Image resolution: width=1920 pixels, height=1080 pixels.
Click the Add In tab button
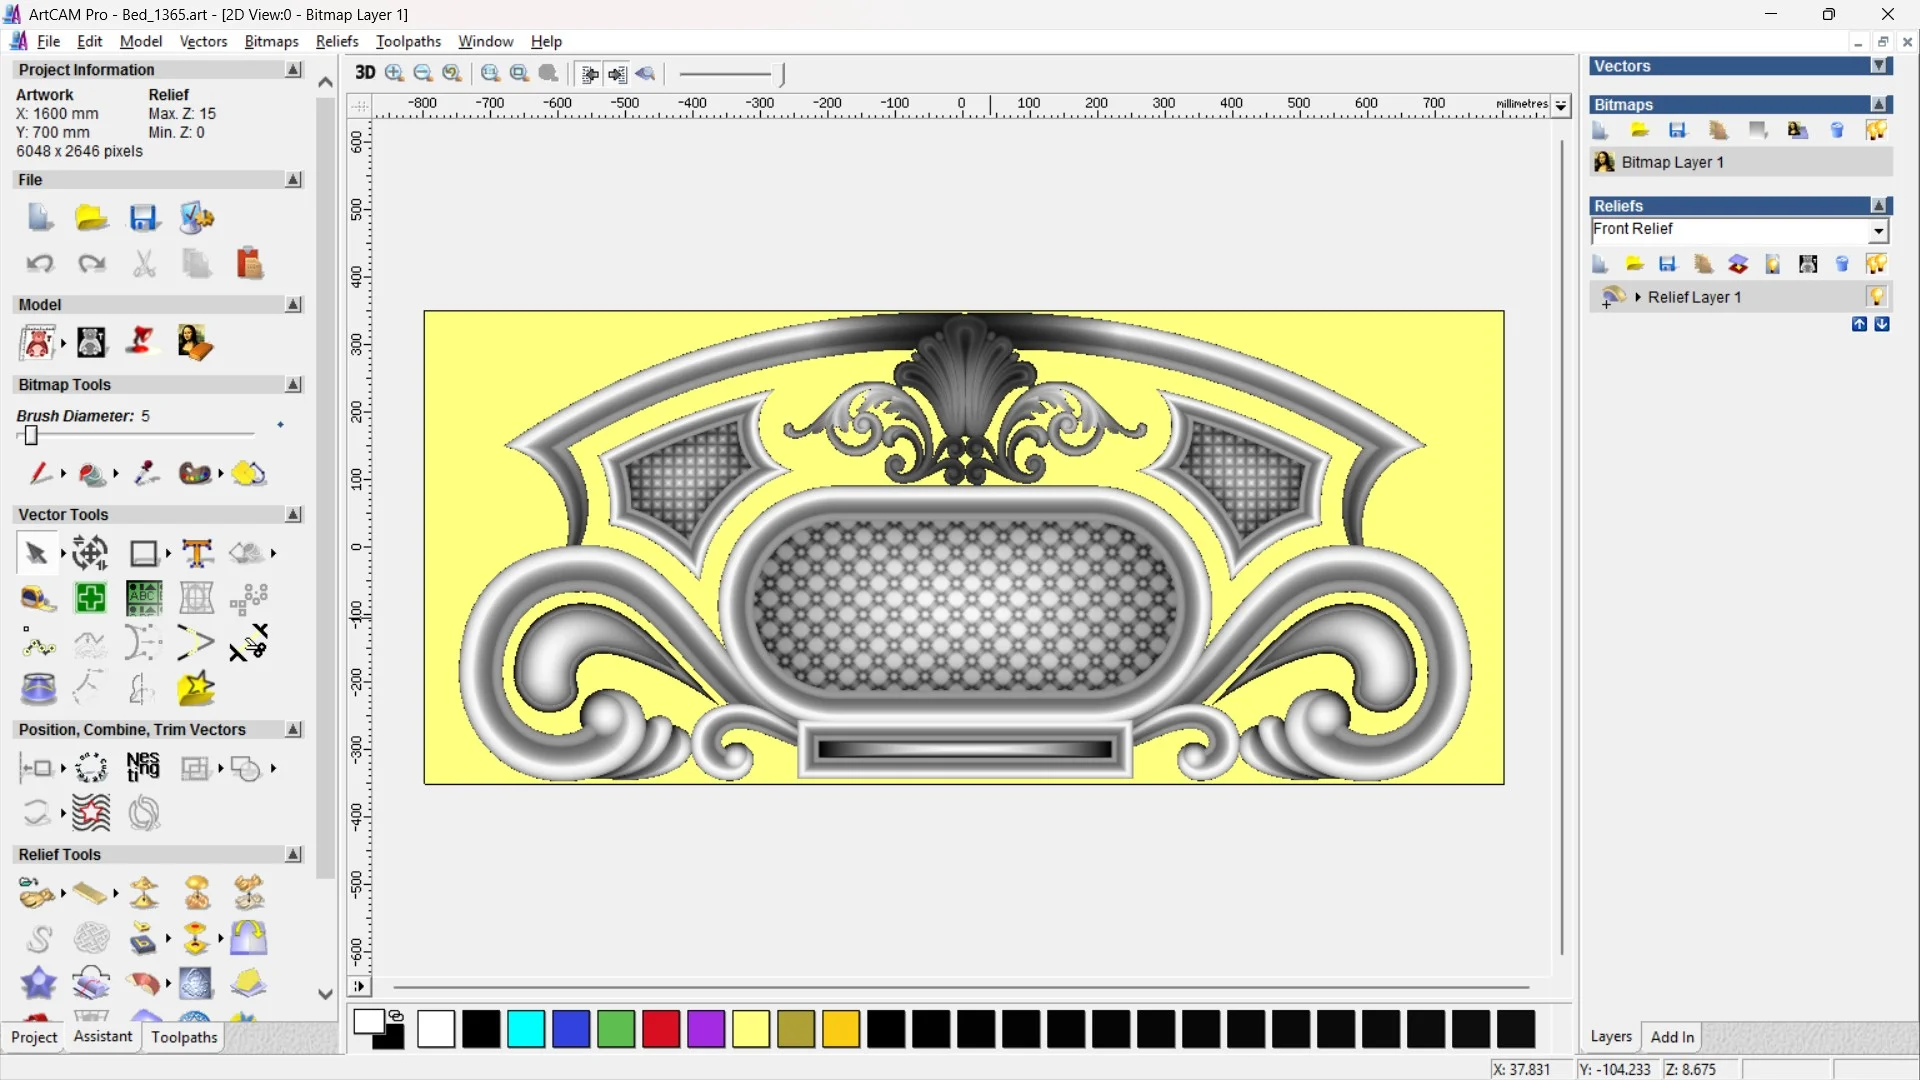(1672, 1037)
